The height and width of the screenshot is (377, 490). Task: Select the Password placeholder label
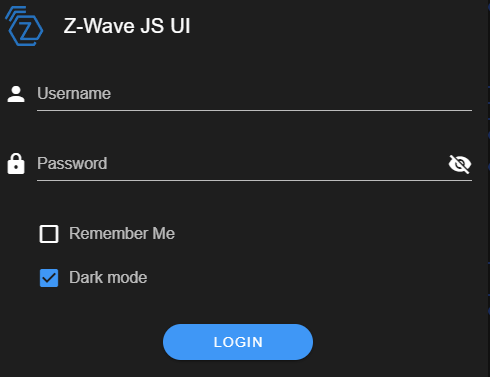click(72, 163)
